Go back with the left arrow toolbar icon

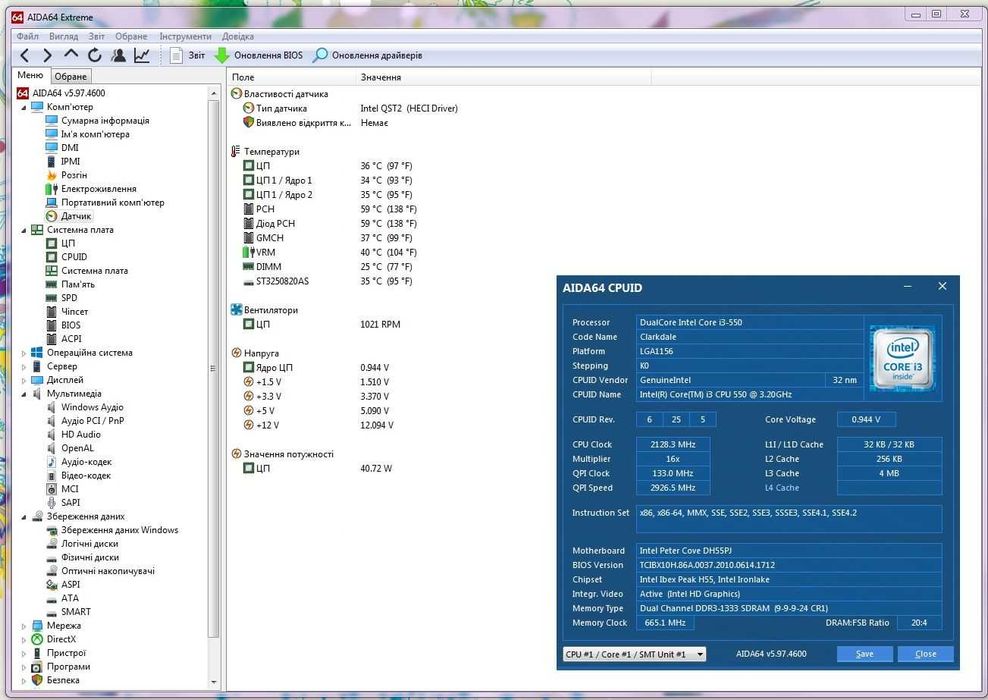pyautogui.click(x=25, y=56)
